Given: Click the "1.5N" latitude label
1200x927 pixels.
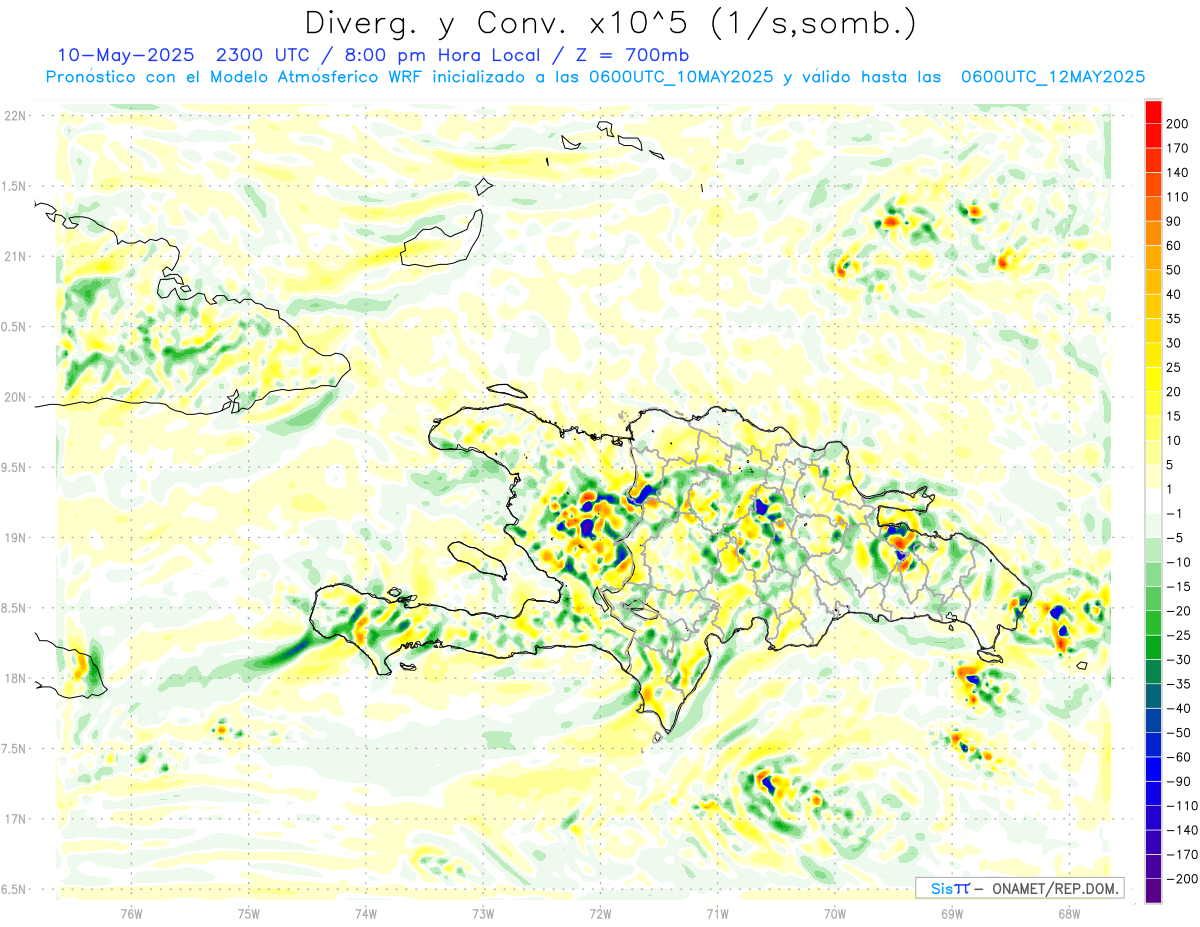Looking at the screenshot, I should (x=15, y=186).
